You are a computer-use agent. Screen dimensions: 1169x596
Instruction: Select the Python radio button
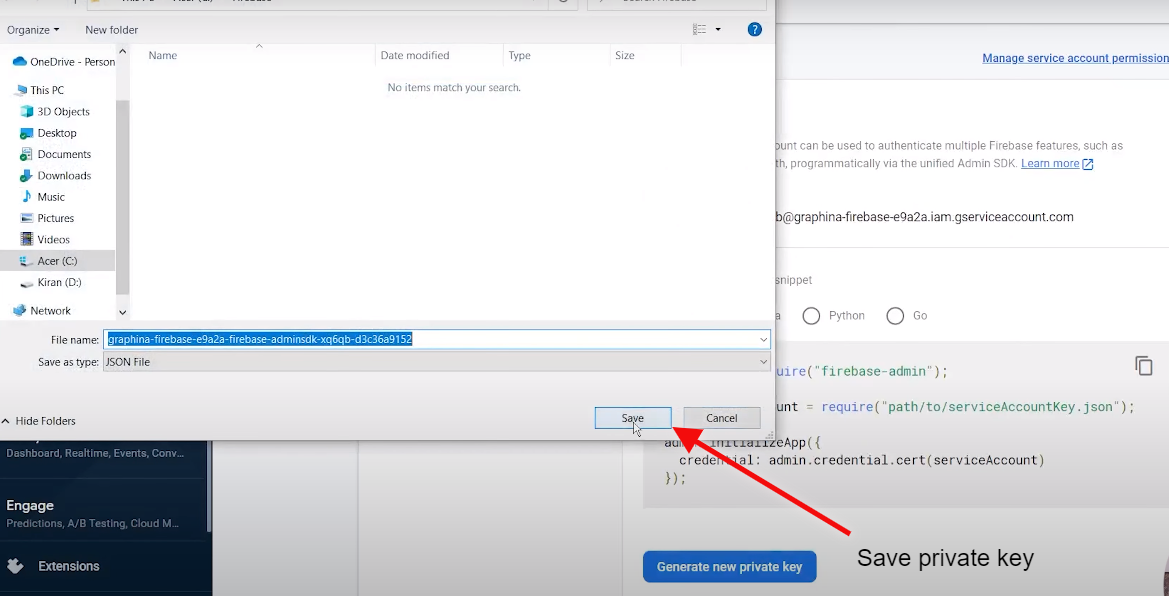[811, 316]
